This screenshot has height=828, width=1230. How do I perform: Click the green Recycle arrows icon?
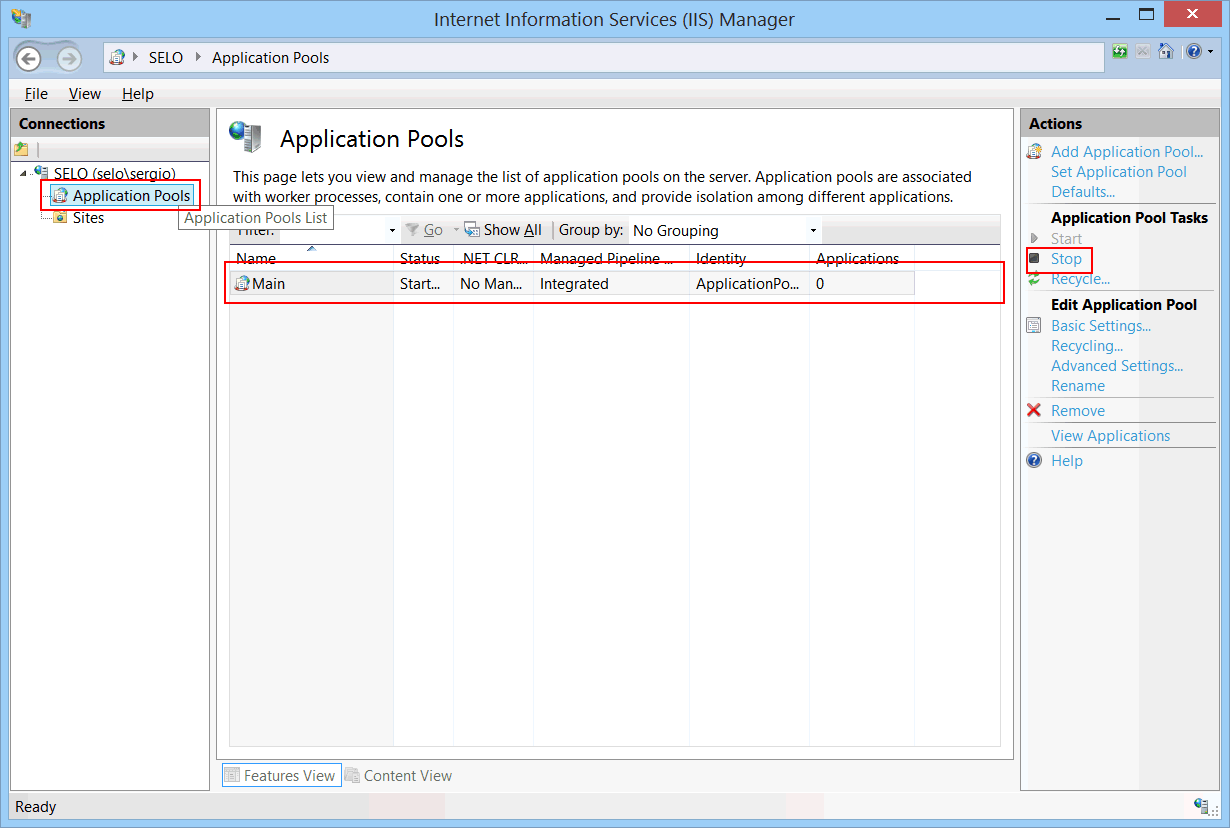1035,279
